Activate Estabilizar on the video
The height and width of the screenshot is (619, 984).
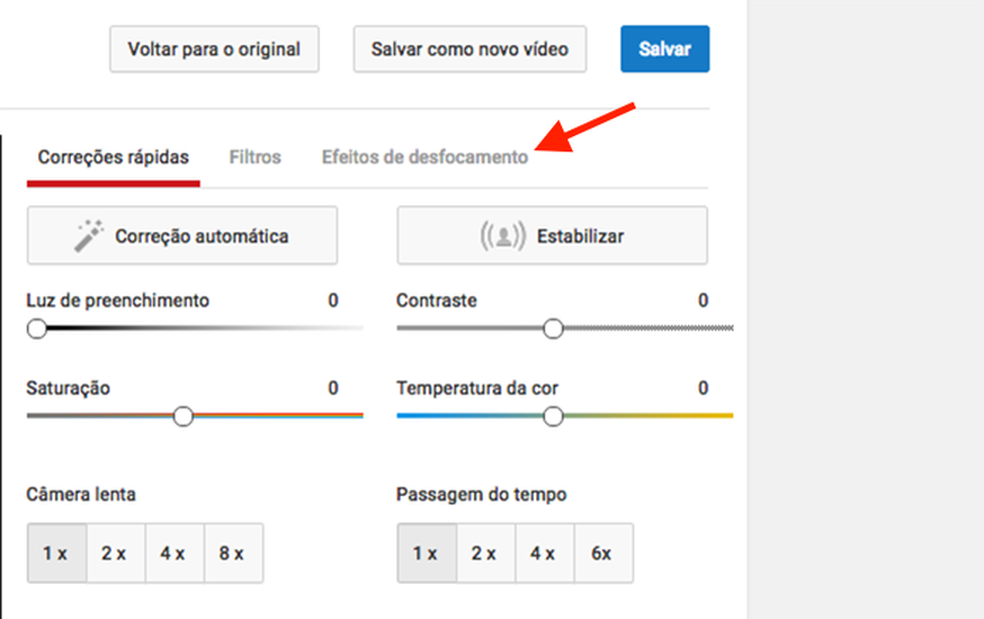coord(551,235)
